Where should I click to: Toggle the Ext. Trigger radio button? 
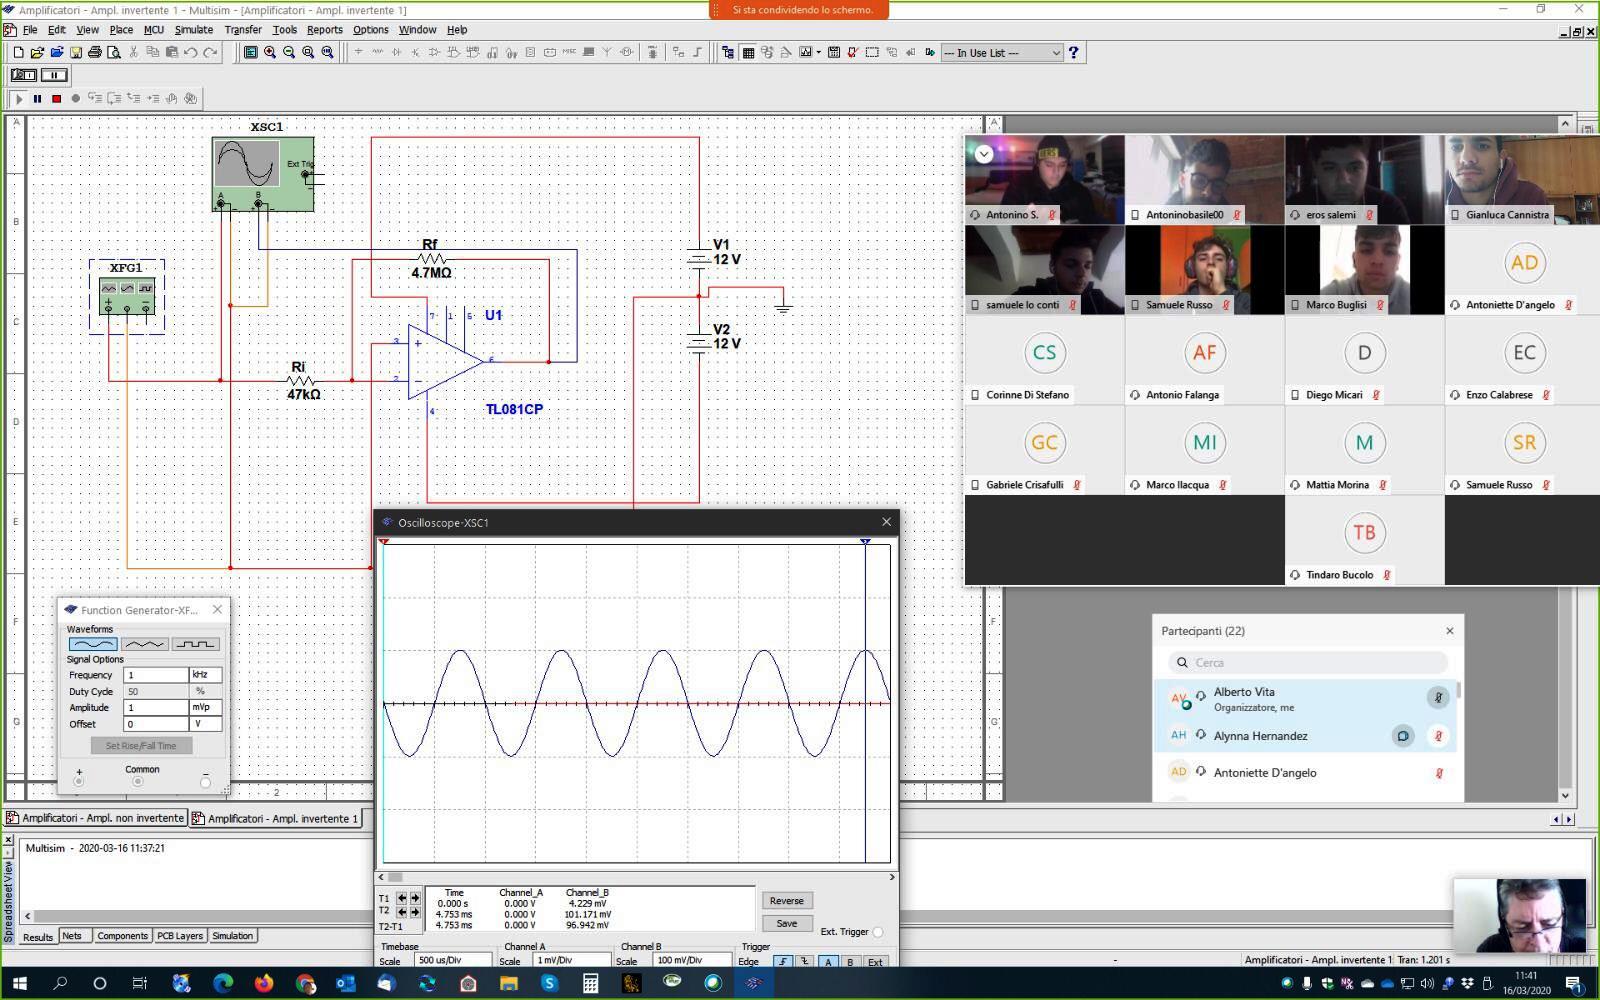point(877,932)
